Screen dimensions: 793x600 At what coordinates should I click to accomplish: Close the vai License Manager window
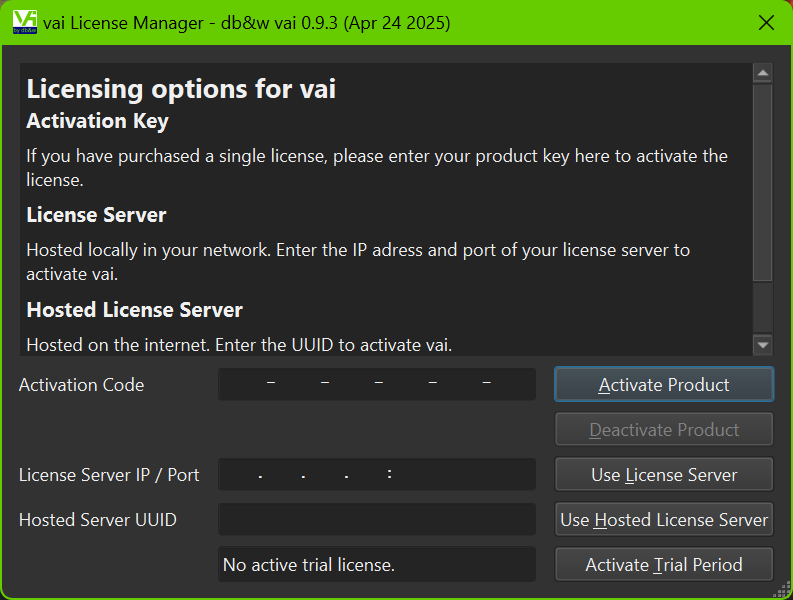[x=766, y=22]
